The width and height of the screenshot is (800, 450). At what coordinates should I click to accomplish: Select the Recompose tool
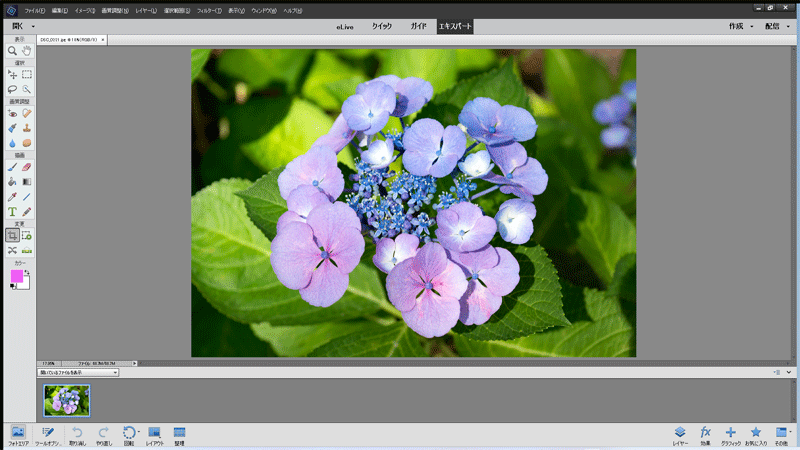(27, 235)
